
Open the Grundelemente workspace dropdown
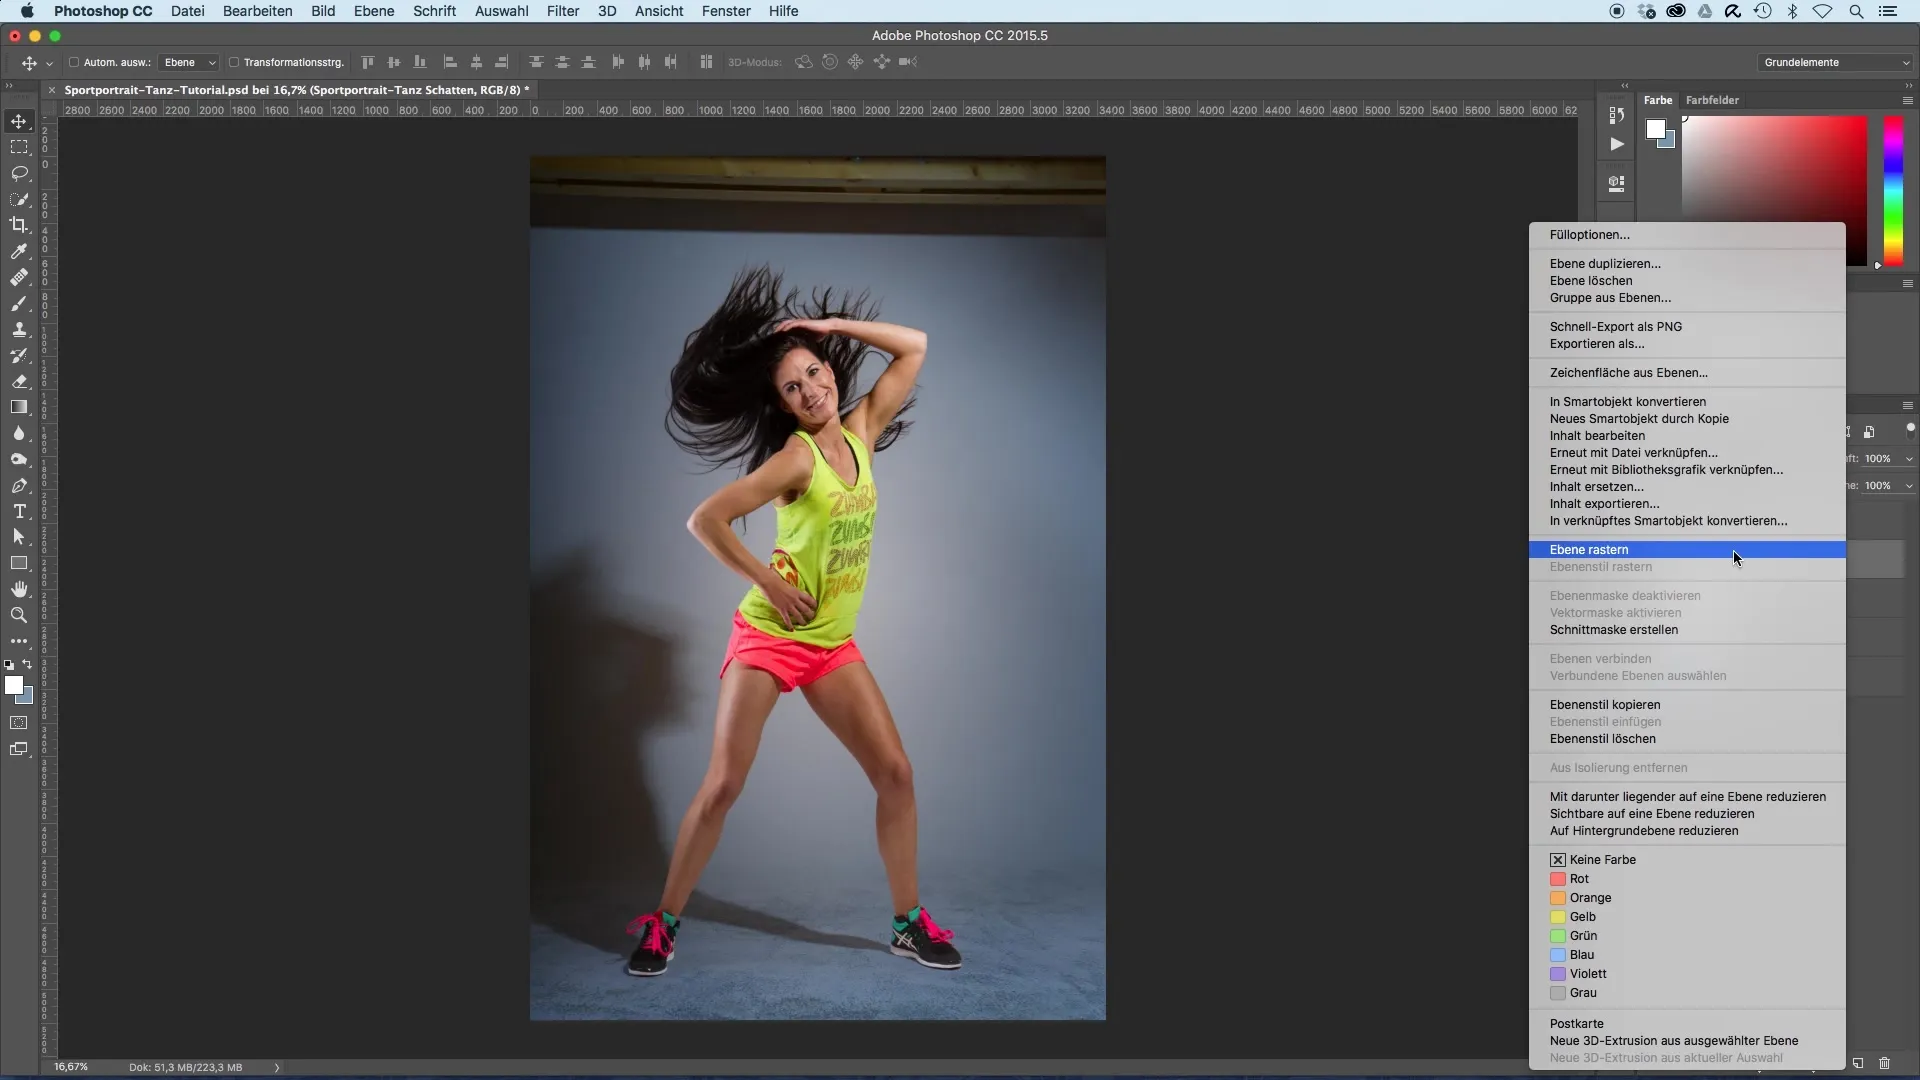tap(1836, 62)
